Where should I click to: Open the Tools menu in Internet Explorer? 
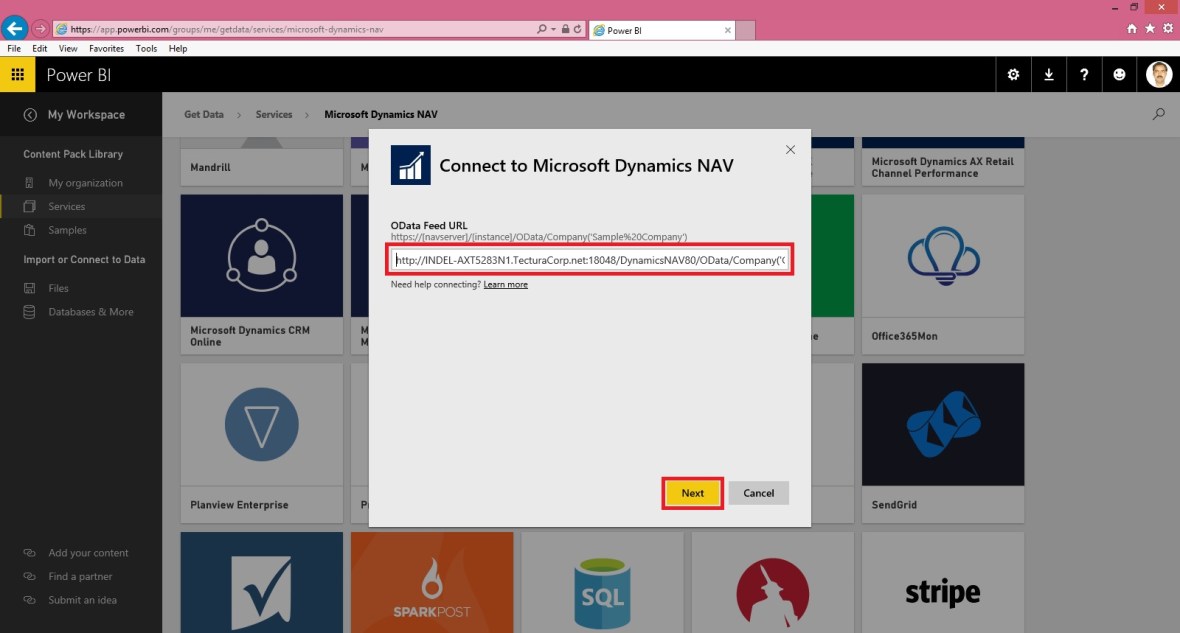tap(146, 47)
